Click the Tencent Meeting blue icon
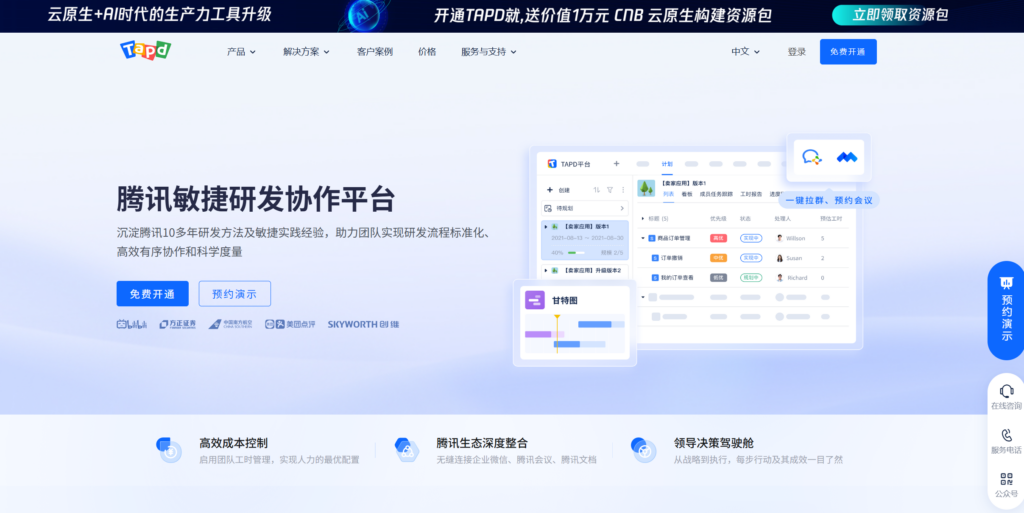Screen dimensions: 1024x513 [846, 157]
